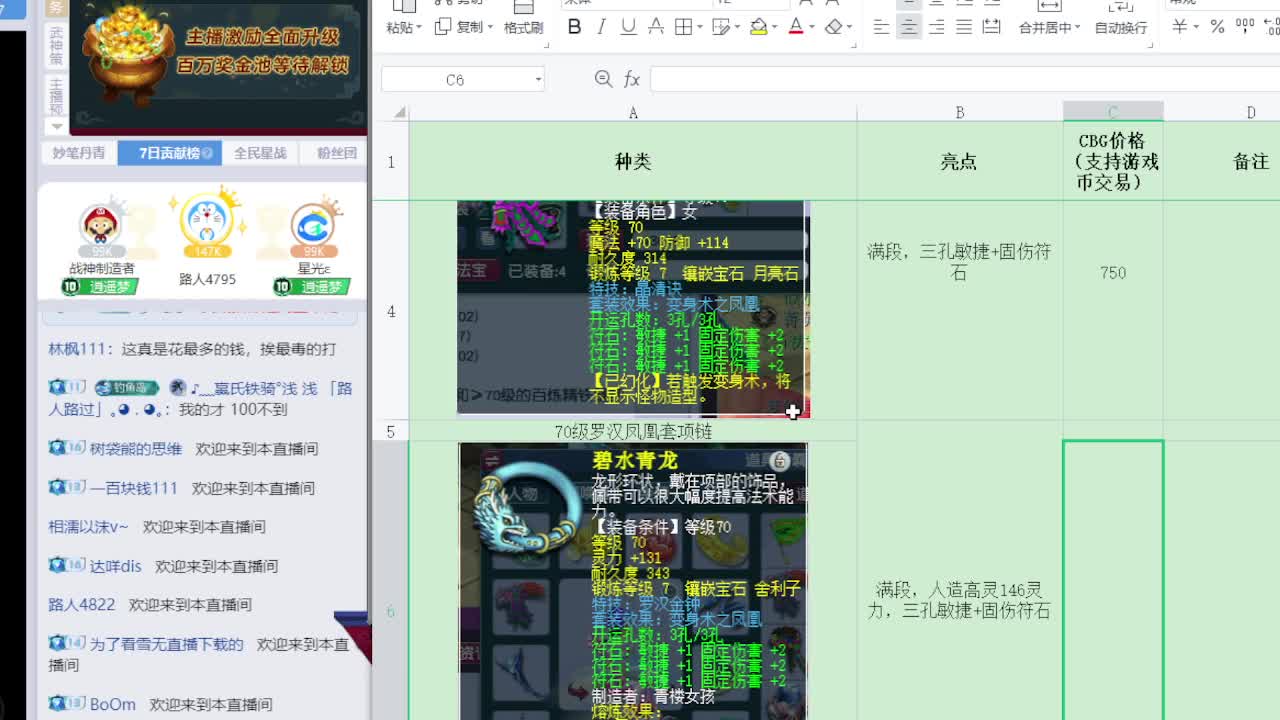The height and width of the screenshot is (720, 1280).
Task: Open insert function fx
Action: click(632, 79)
